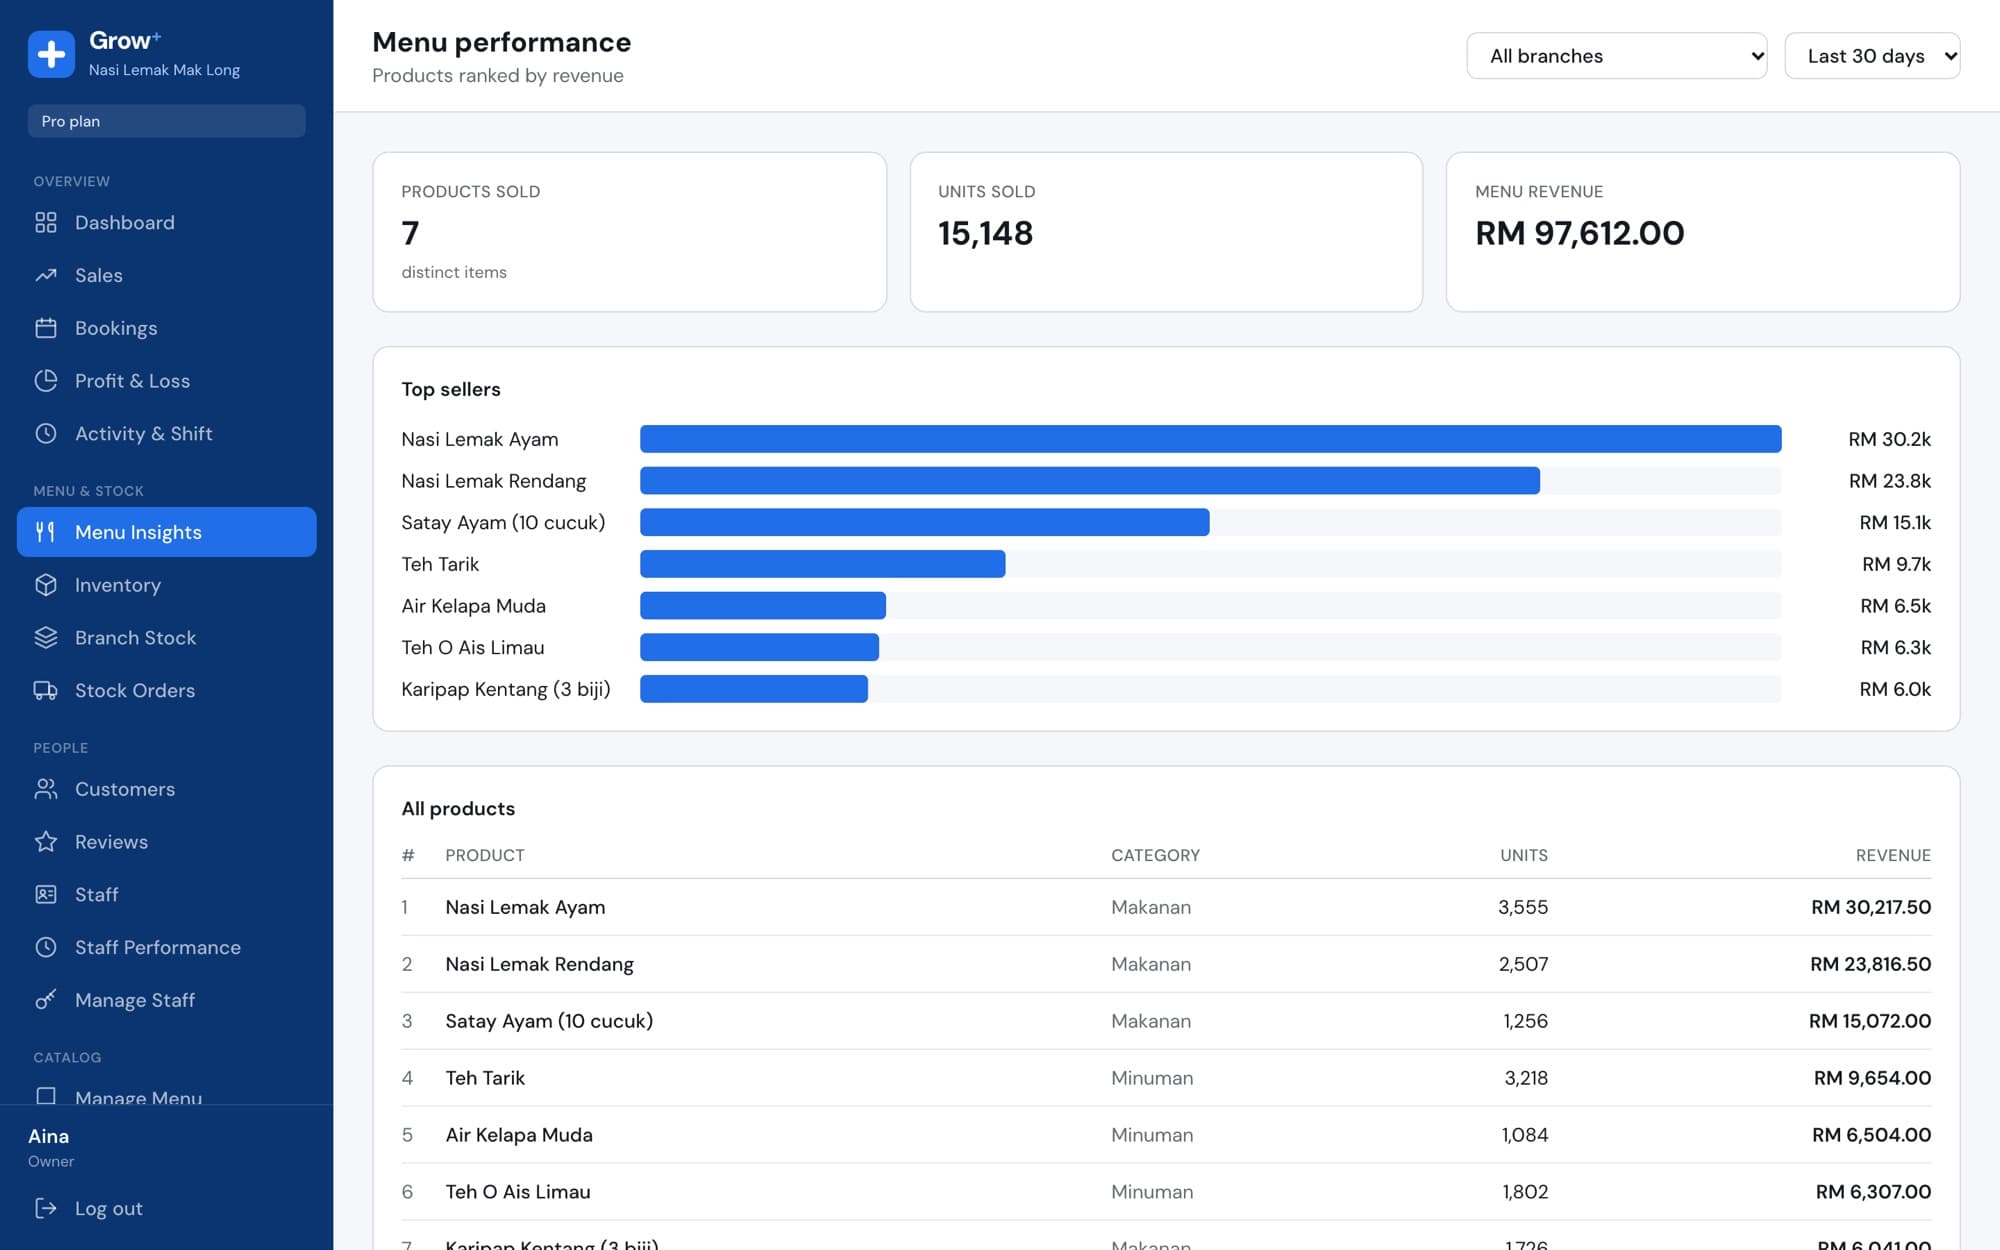The image size is (2000, 1250).
Task: Click the Log out arrow icon
Action: pyautogui.click(x=46, y=1208)
